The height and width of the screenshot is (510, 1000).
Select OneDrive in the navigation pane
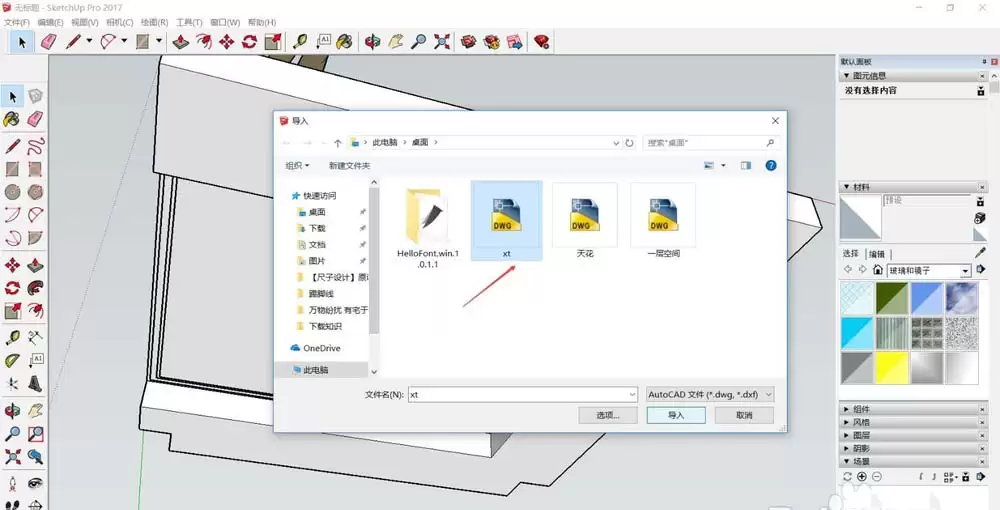point(321,348)
